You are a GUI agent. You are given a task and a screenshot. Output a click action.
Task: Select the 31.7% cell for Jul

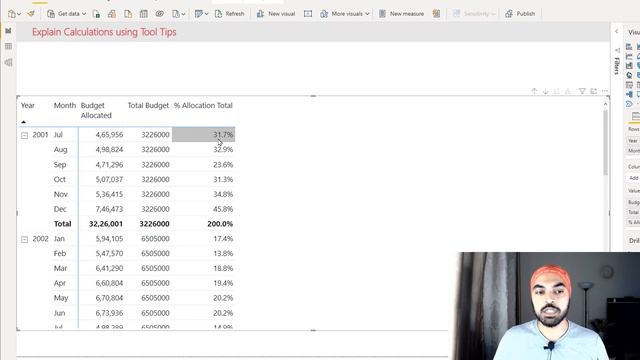[x=204, y=134]
